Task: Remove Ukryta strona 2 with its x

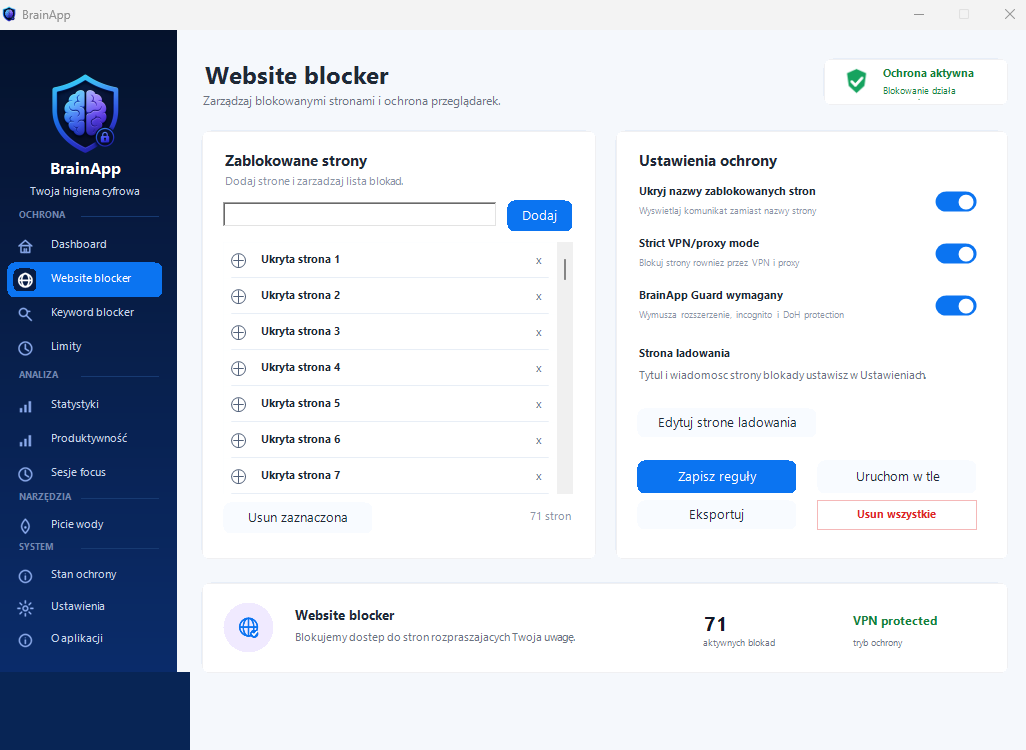Action: [x=539, y=297]
